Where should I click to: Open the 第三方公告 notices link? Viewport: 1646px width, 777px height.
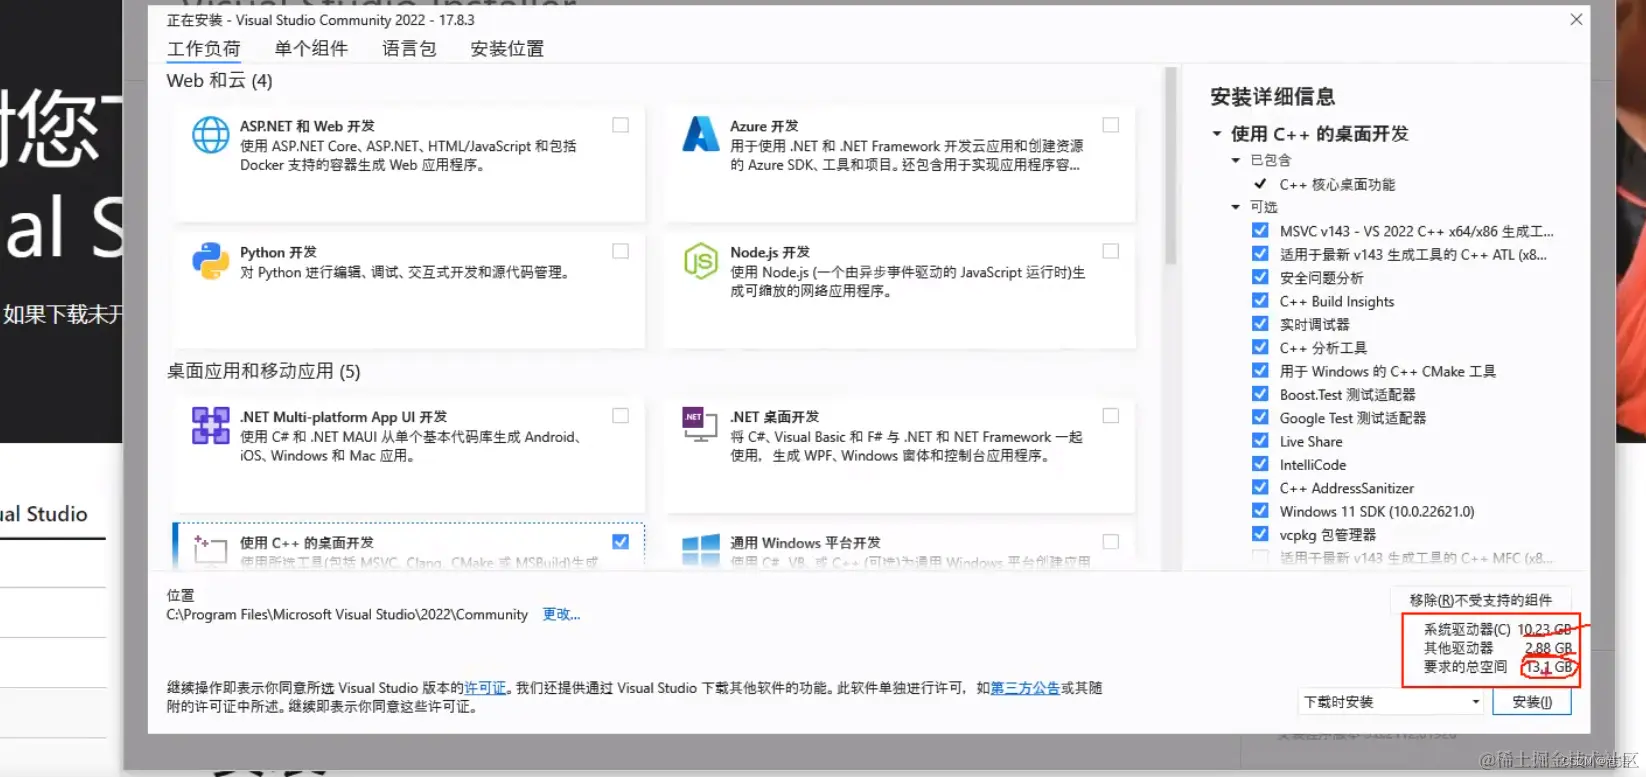point(1025,688)
